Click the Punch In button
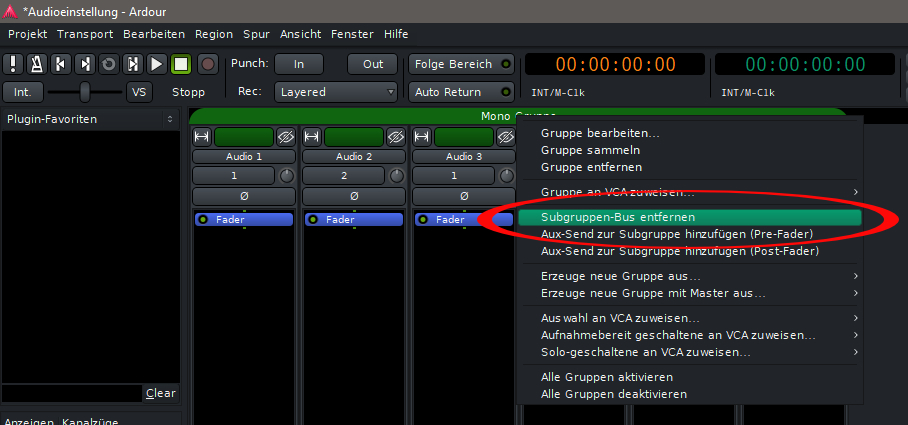Viewport: 908px width, 425px height. (x=298, y=64)
